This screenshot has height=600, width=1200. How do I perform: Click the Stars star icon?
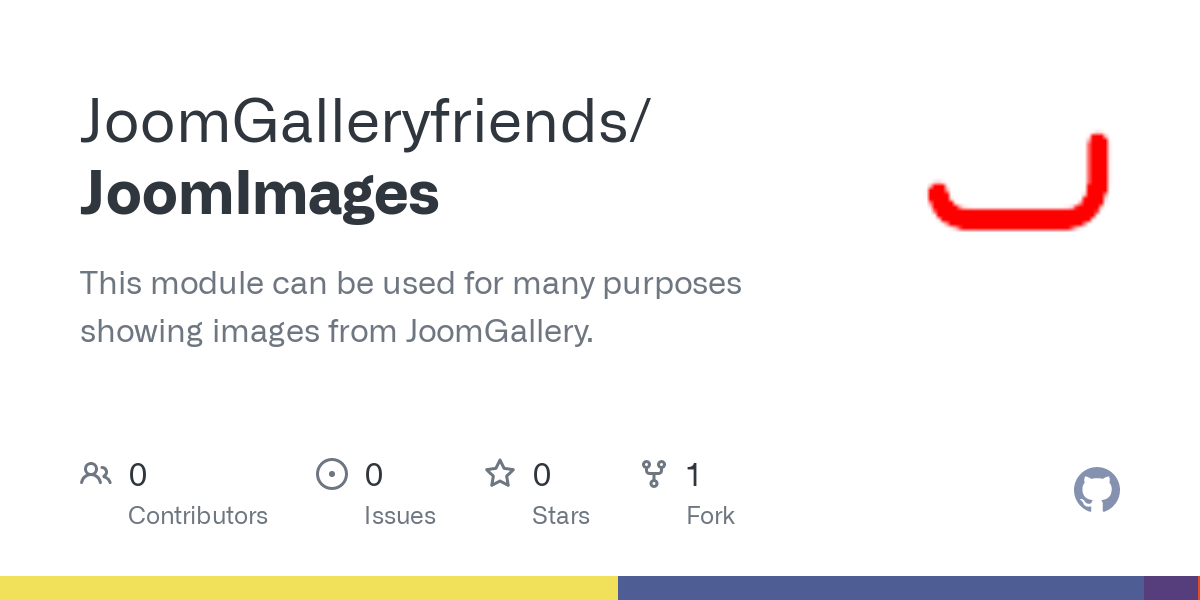click(x=500, y=473)
